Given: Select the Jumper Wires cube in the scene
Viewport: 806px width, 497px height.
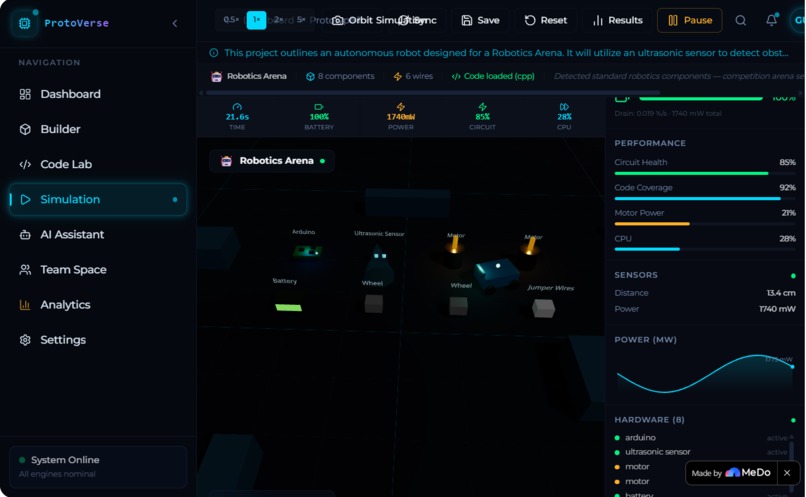Looking at the screenshot, I should click(x=543, y=308).
